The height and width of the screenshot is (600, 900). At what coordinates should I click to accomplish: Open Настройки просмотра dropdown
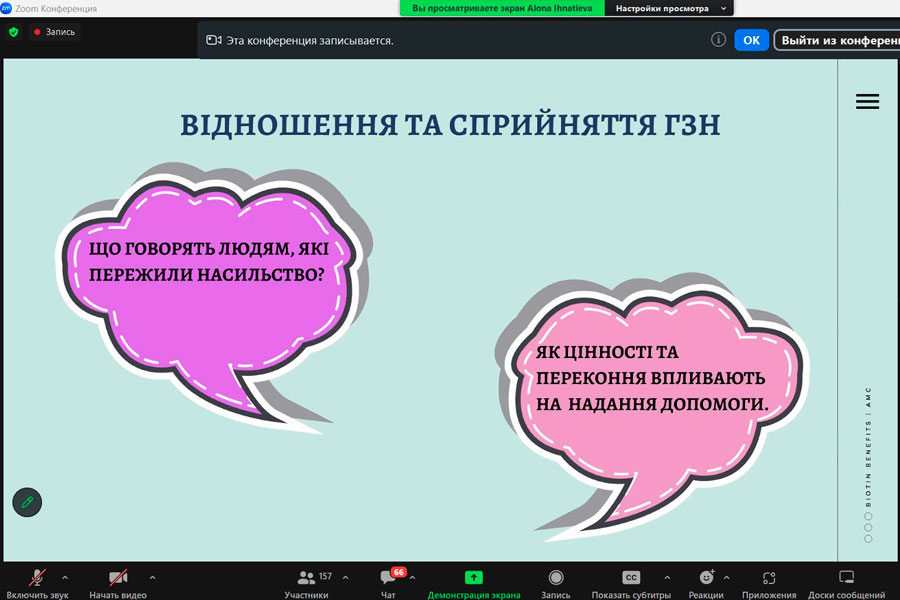[669, 8]
